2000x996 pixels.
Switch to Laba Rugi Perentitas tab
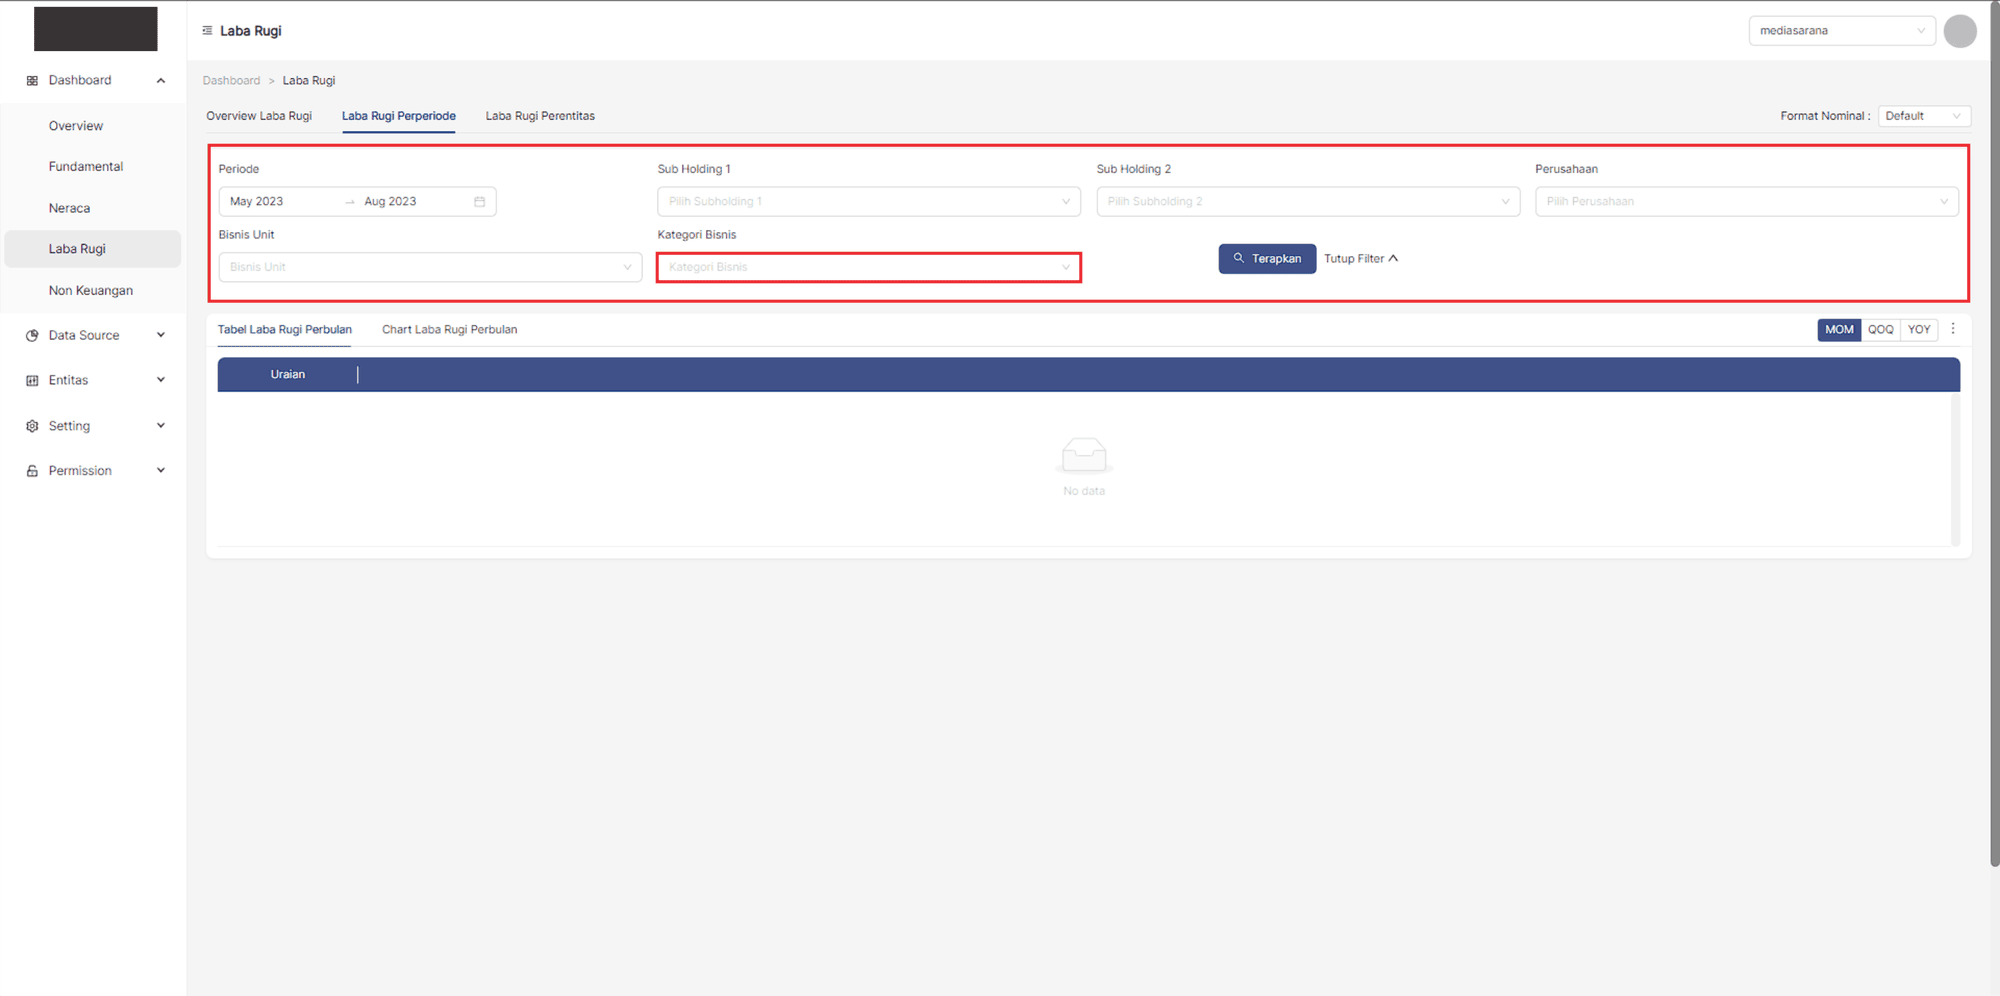pyautogui.click(x=540, y=116)
